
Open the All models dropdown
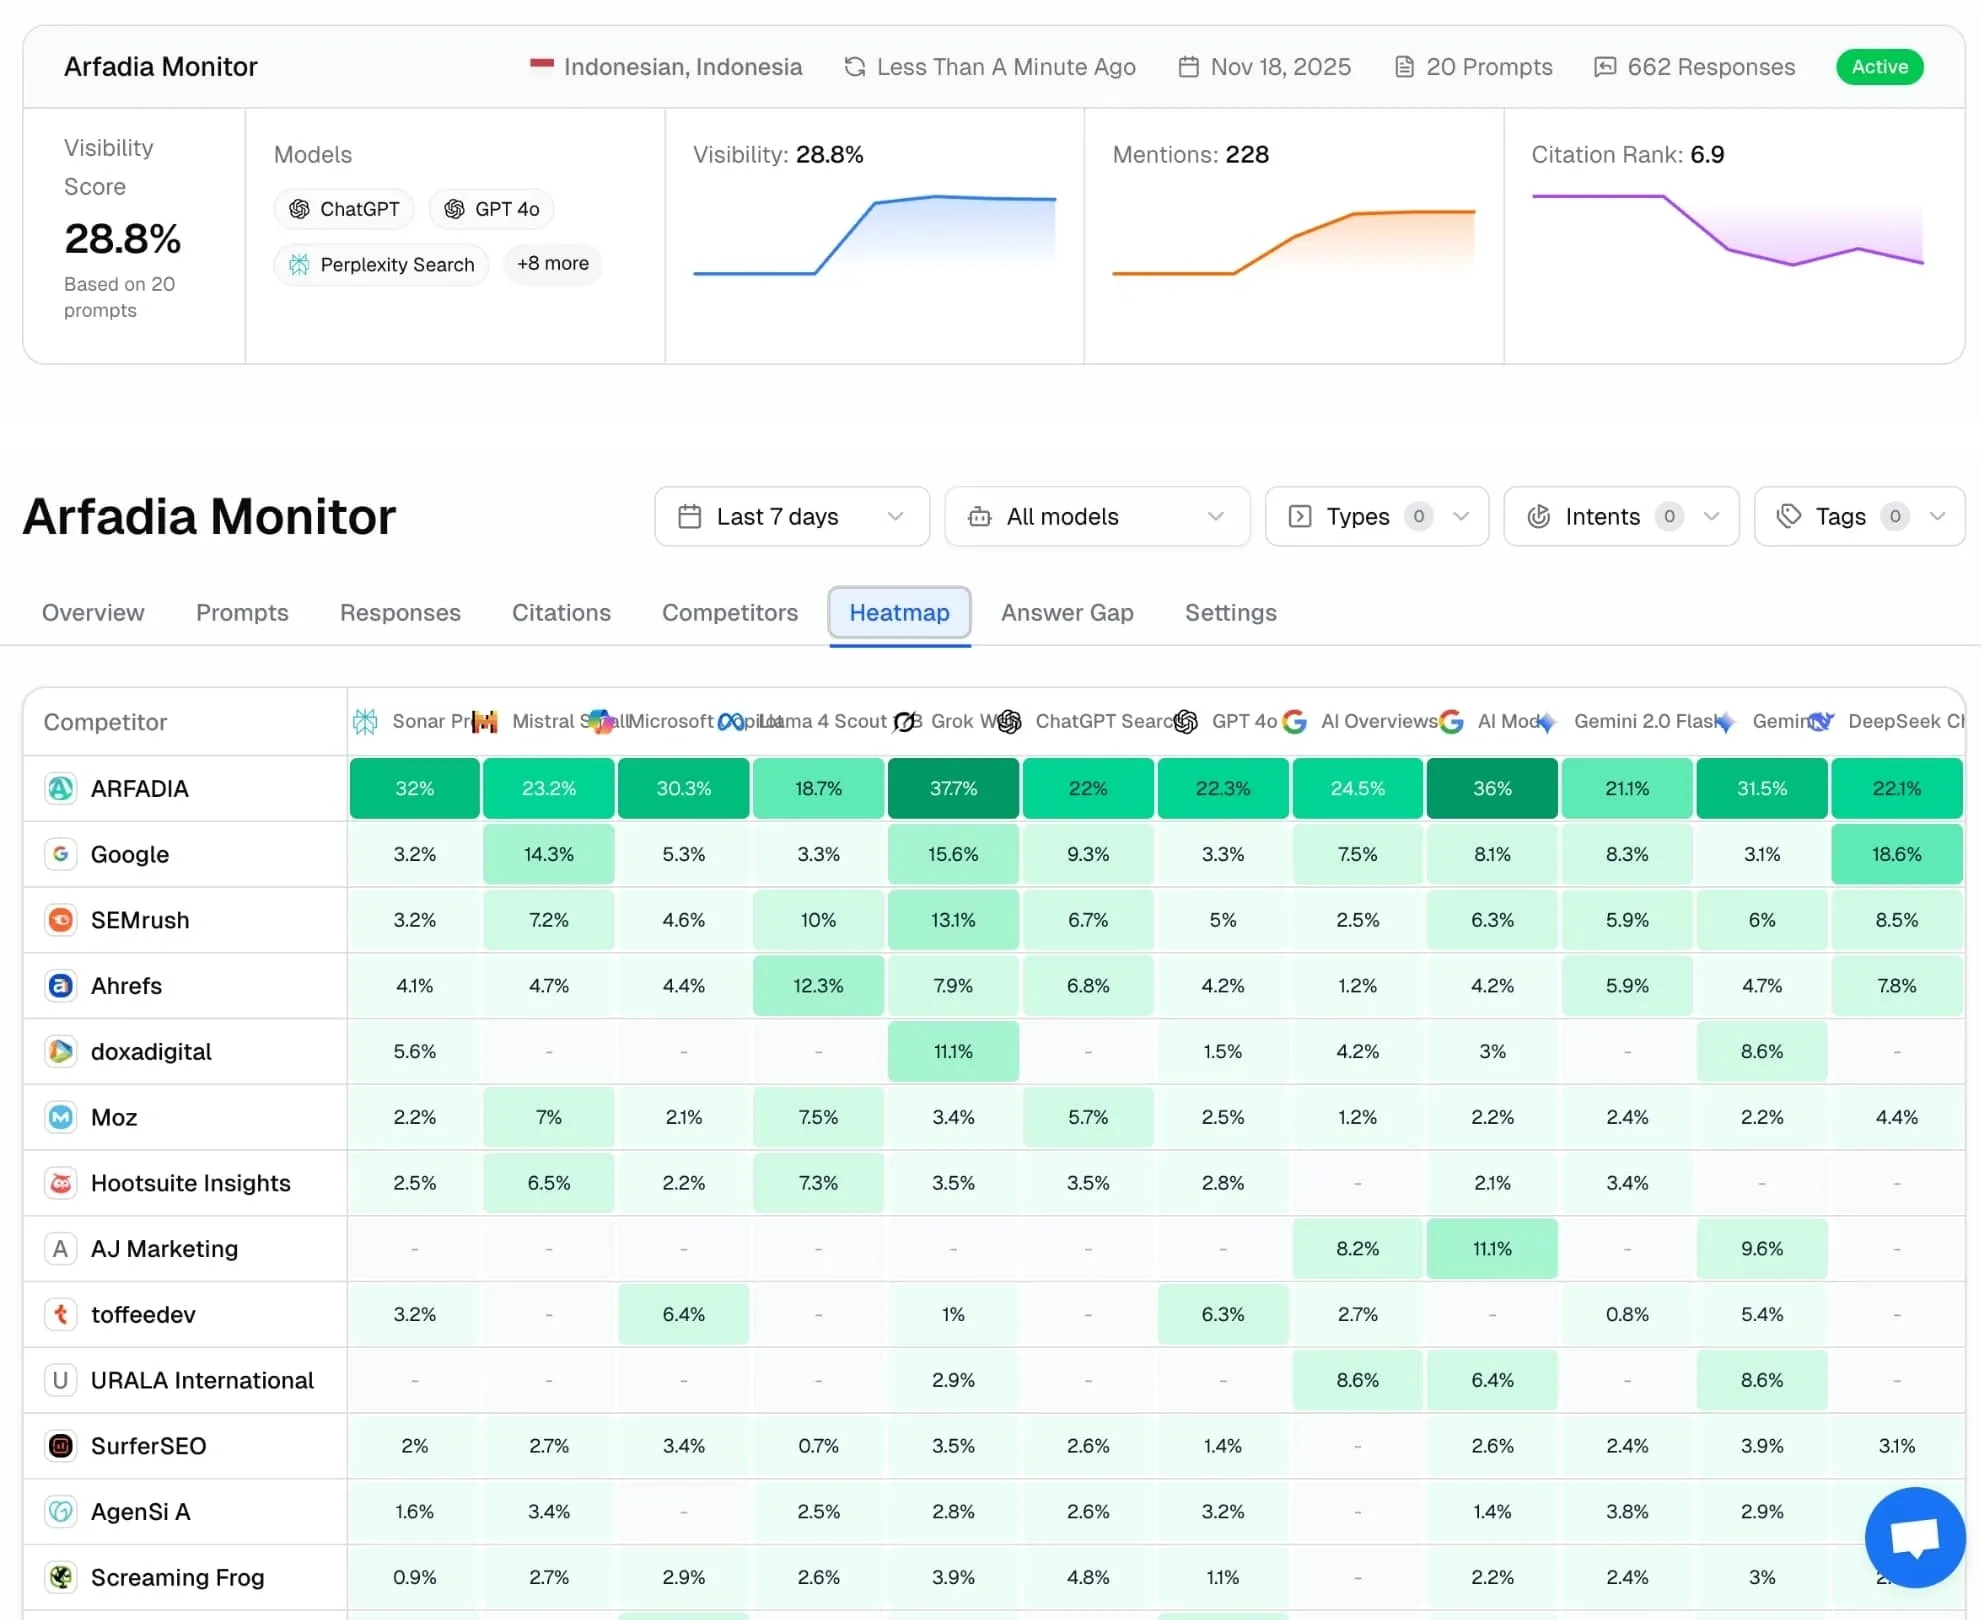(1097, 516)
